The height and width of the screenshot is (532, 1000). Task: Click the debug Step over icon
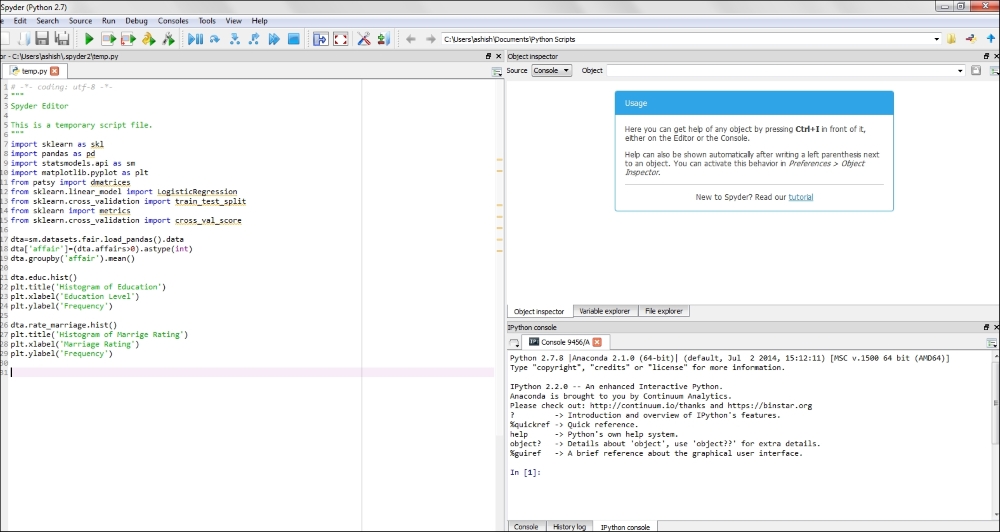[x=215, y=39]
